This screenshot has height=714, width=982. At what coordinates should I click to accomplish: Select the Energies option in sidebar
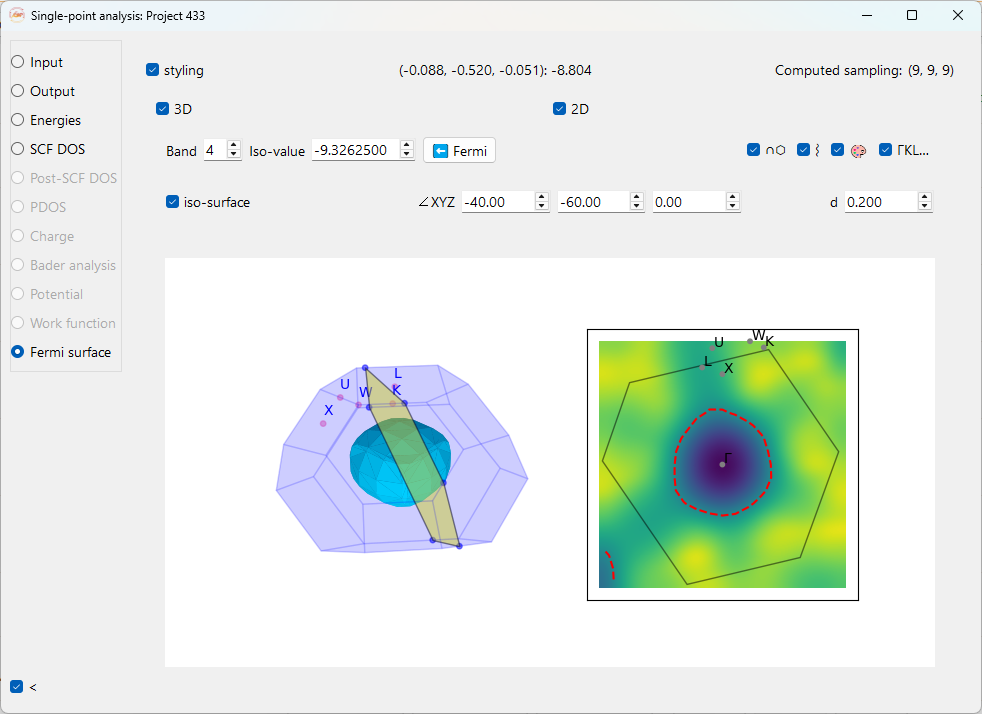[x=18, y=120]
